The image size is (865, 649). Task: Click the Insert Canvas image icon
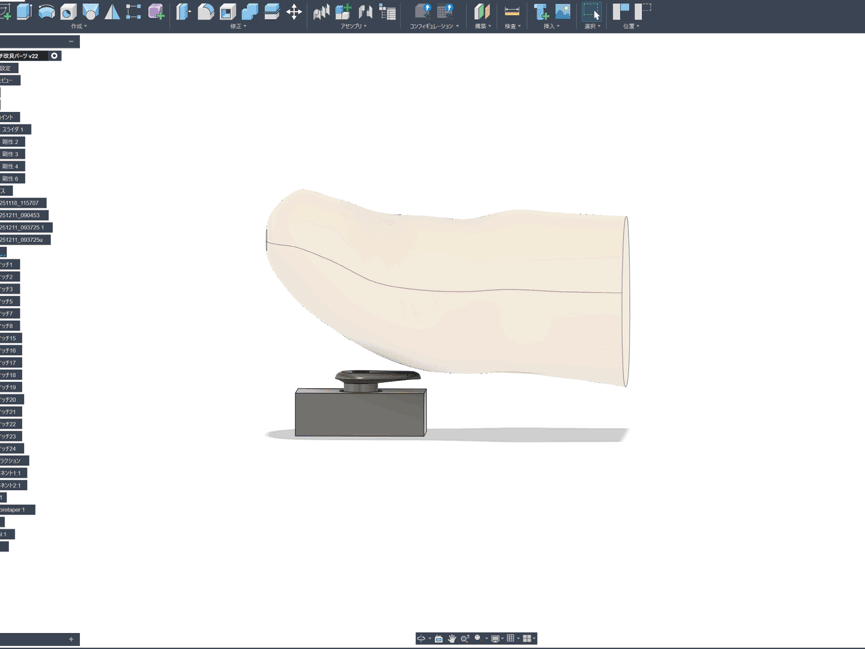pyautogui.click(x=563, y=12)
